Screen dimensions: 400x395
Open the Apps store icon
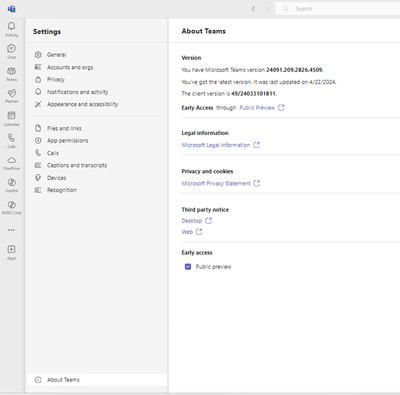coord(12,252)
